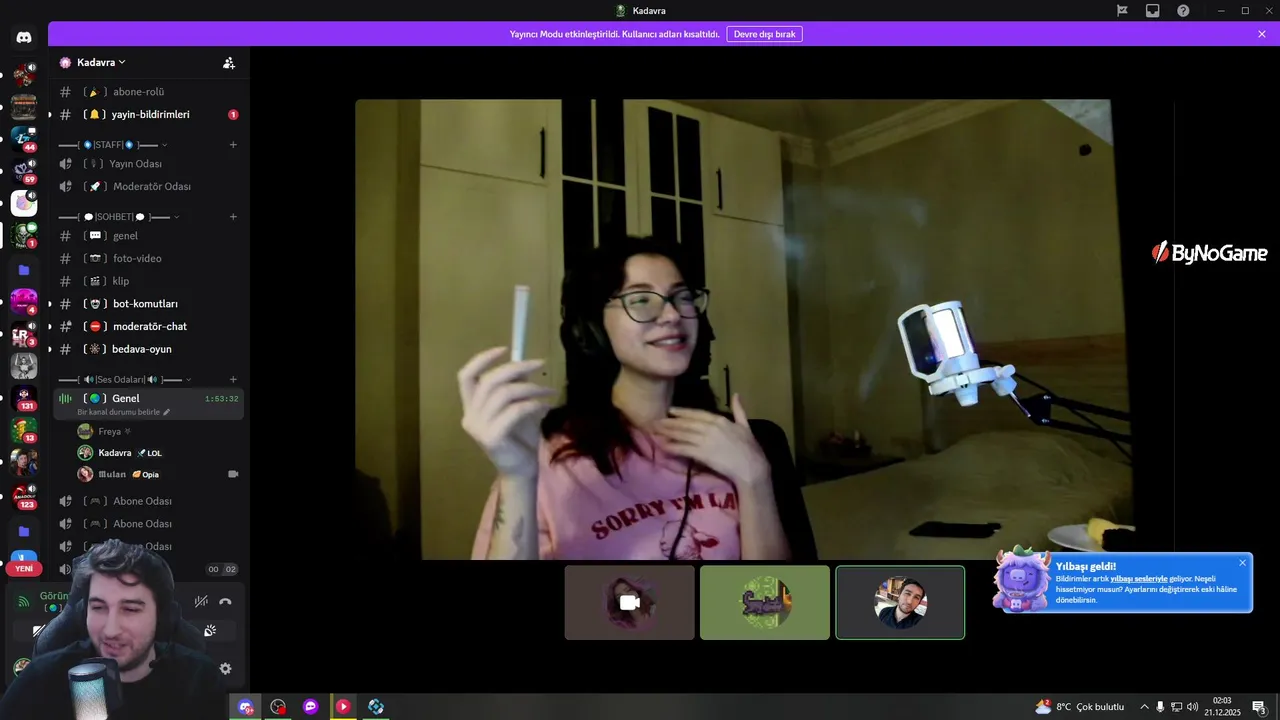Click Devre dışı bırak button in banner
Screen dimensions: 1280x720
764,34
